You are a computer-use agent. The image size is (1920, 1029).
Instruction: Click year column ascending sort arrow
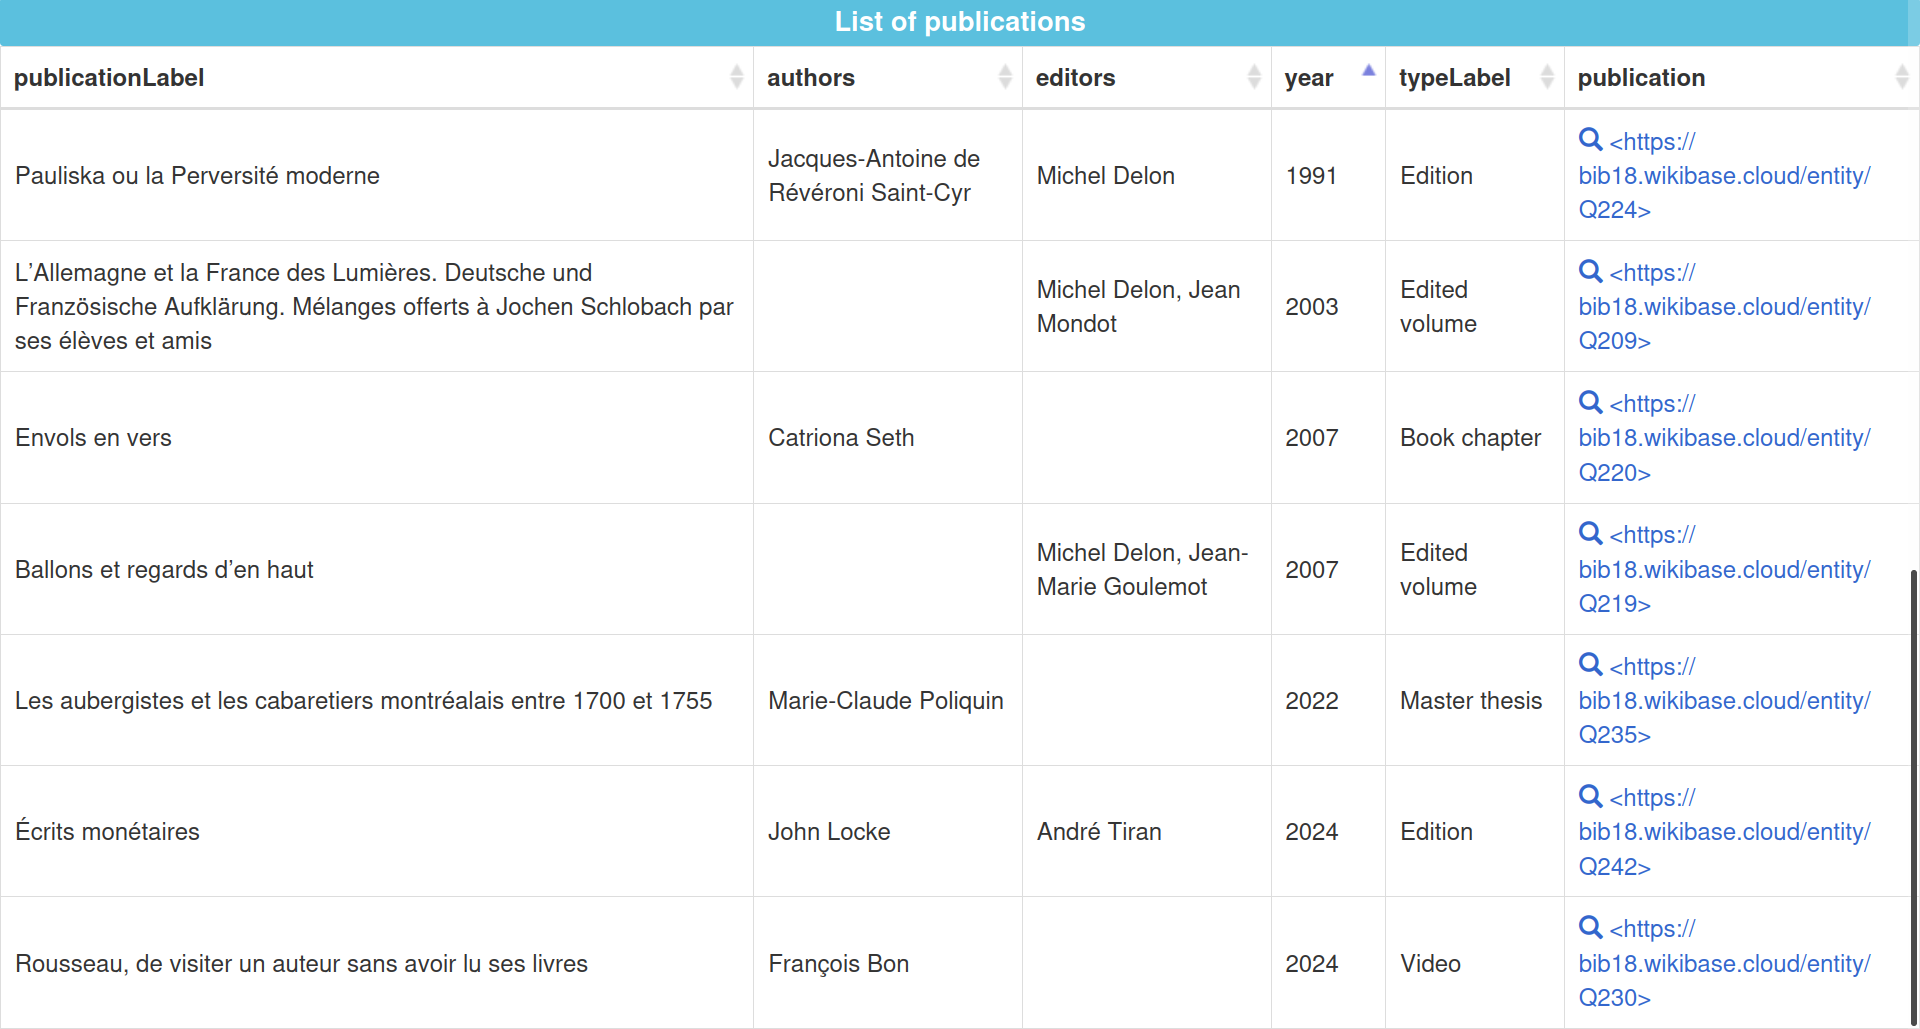1368,71
